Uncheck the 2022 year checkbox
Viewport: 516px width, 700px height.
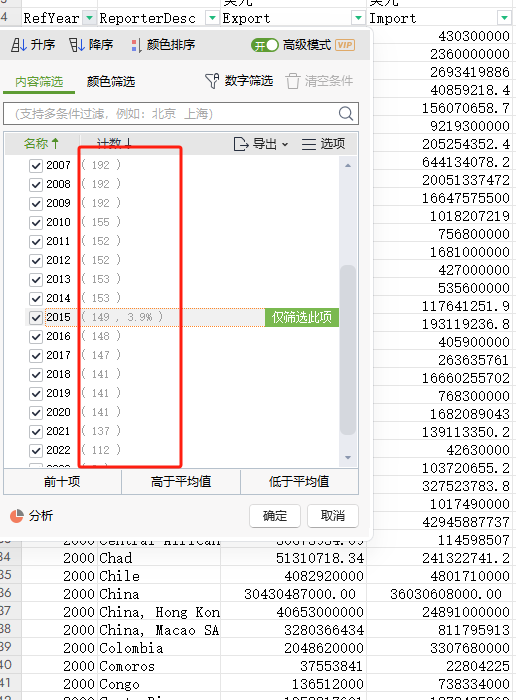click(x=36, y=450)
